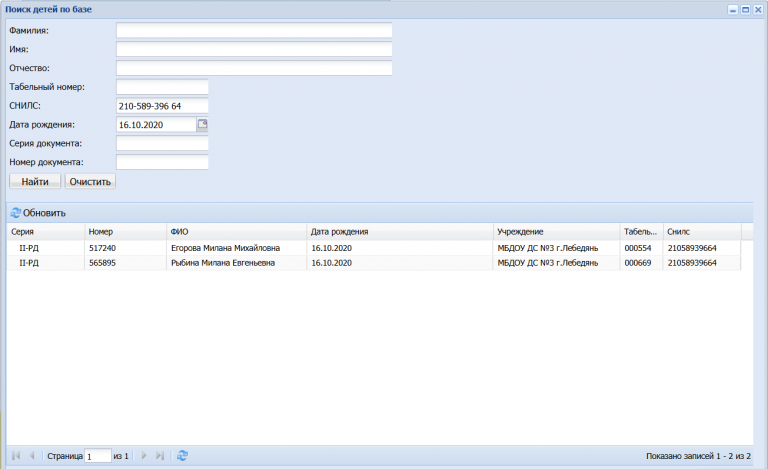This screenshot has width=768, height=469.
Task: Click the Обновить refresh icon in toolbar
Action: click(16, 212)
